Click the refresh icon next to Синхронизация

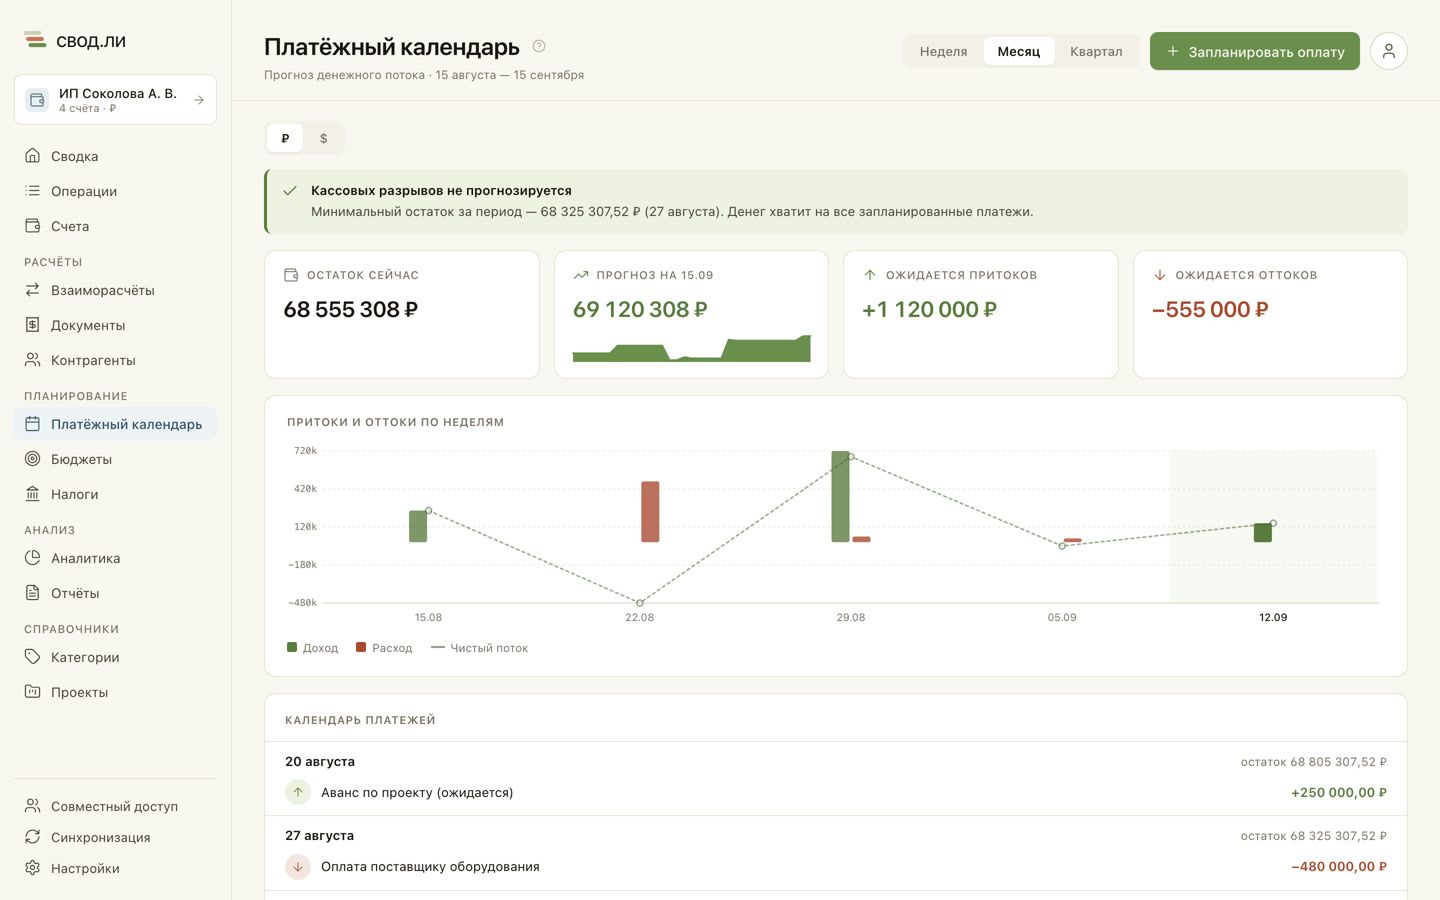point(33,837)
